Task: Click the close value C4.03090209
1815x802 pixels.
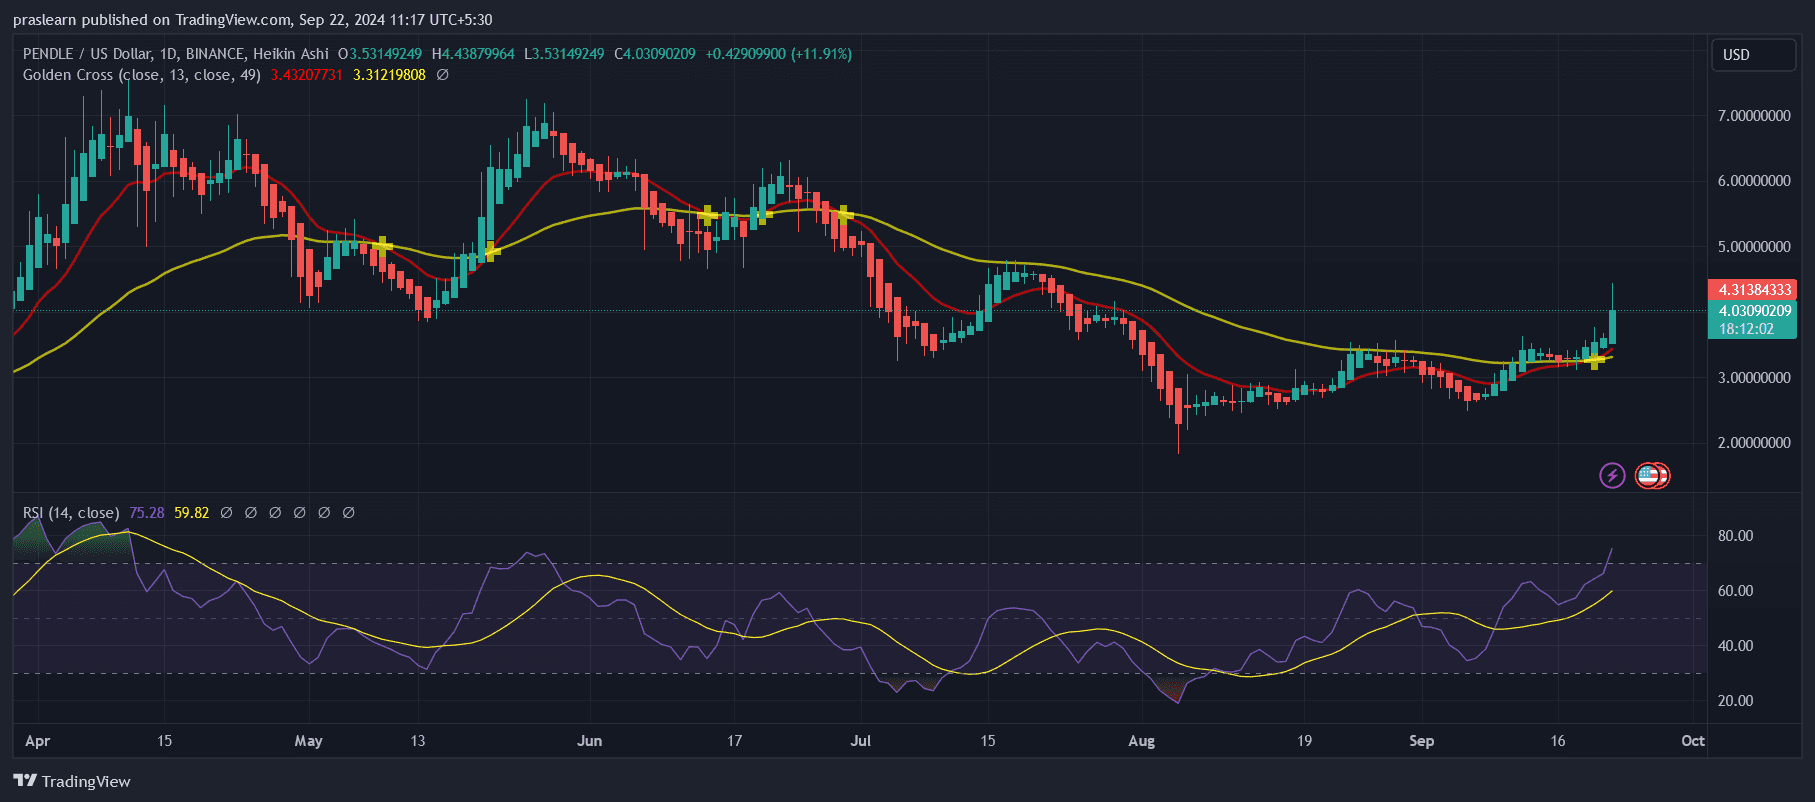Action: [655, 54]
